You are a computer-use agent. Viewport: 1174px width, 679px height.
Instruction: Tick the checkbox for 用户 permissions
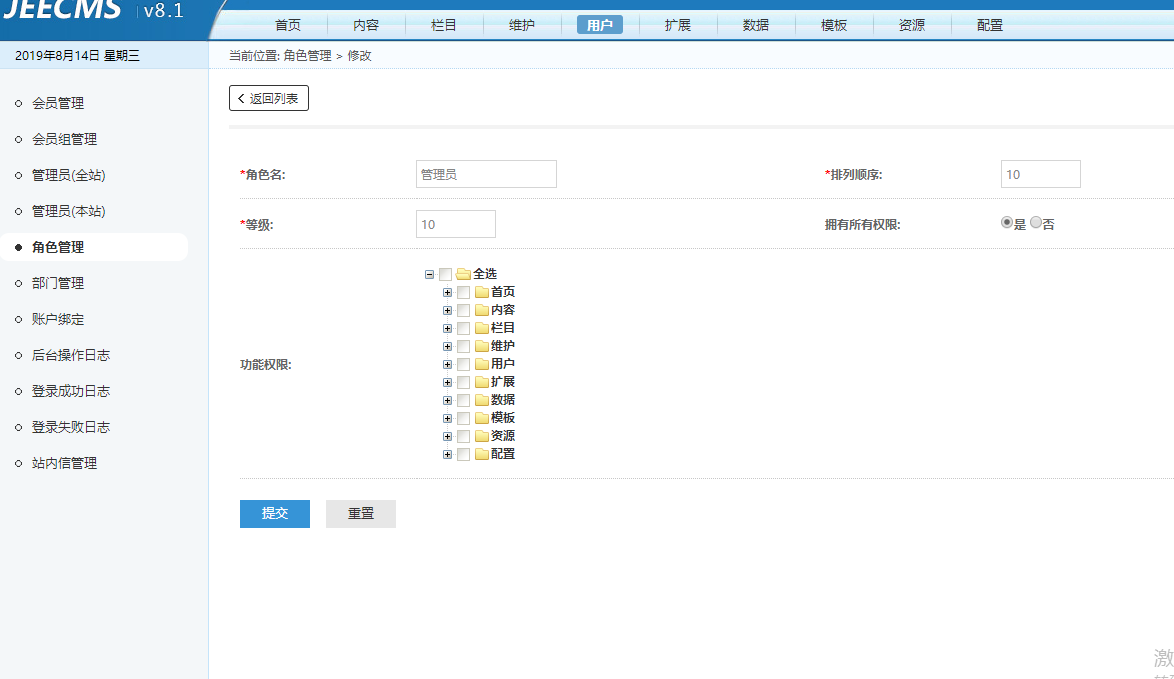[464, 364]
